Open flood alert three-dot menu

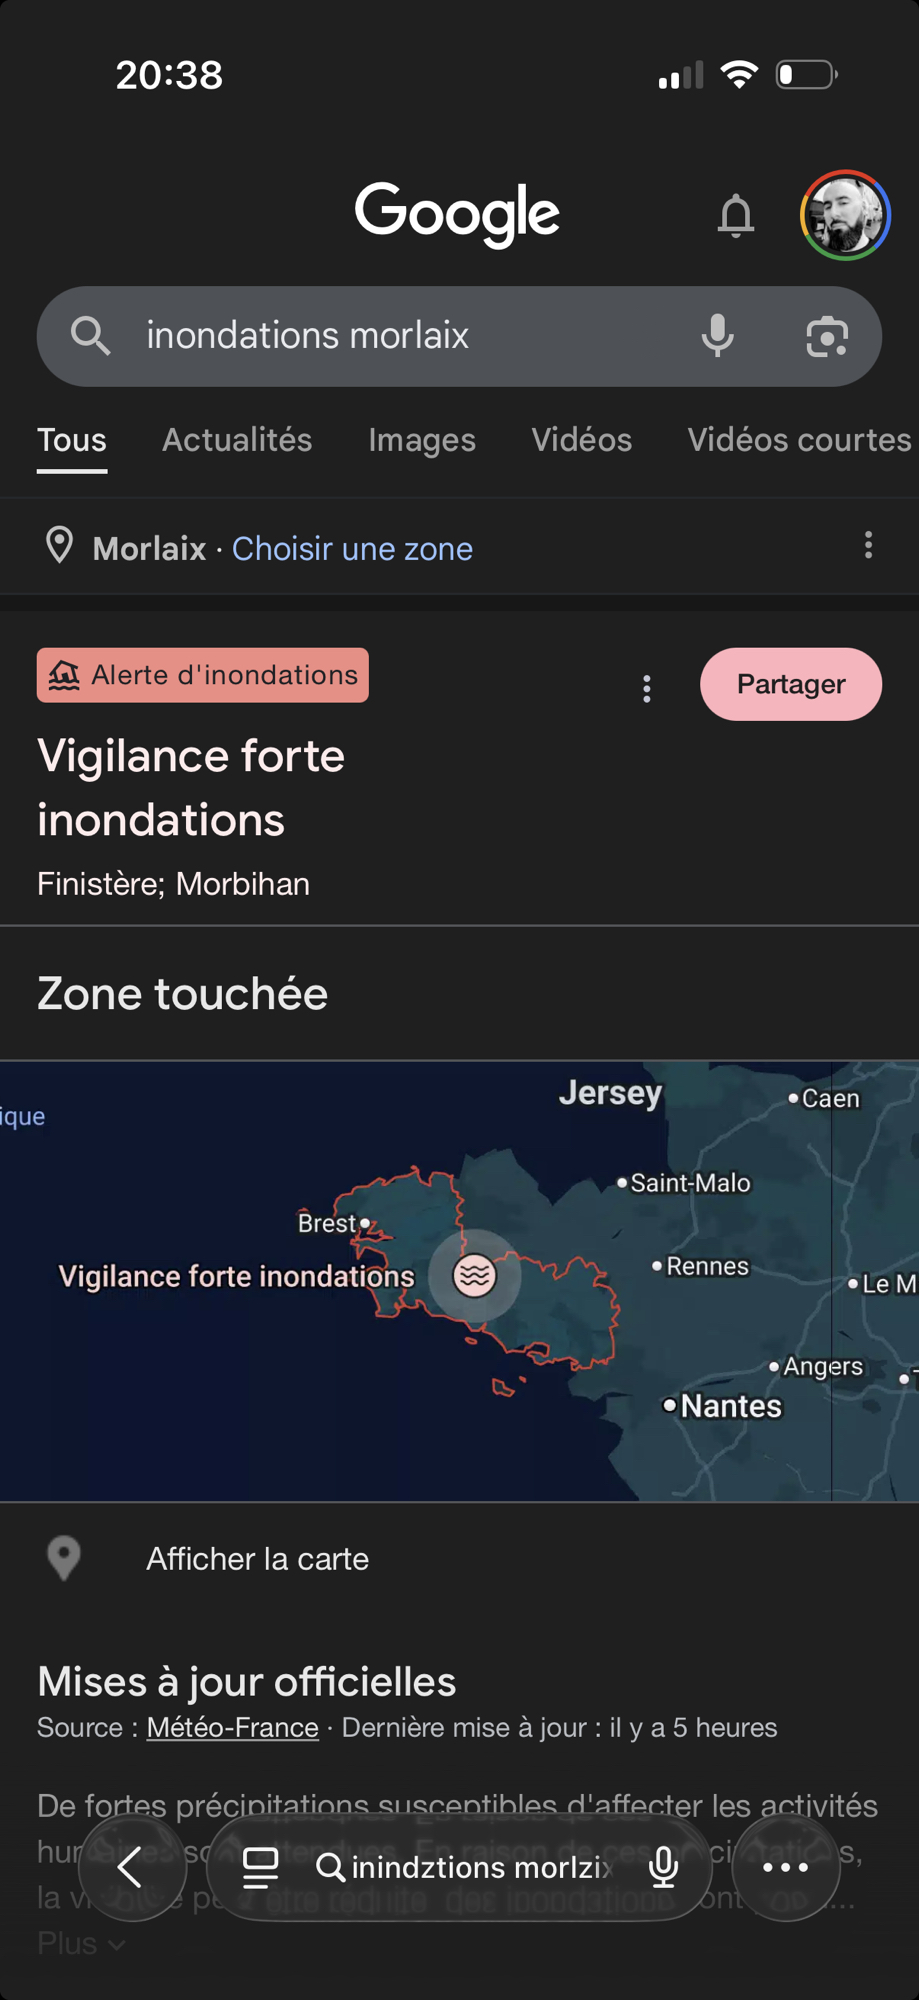pyautogui.click(x=647, y=688)
